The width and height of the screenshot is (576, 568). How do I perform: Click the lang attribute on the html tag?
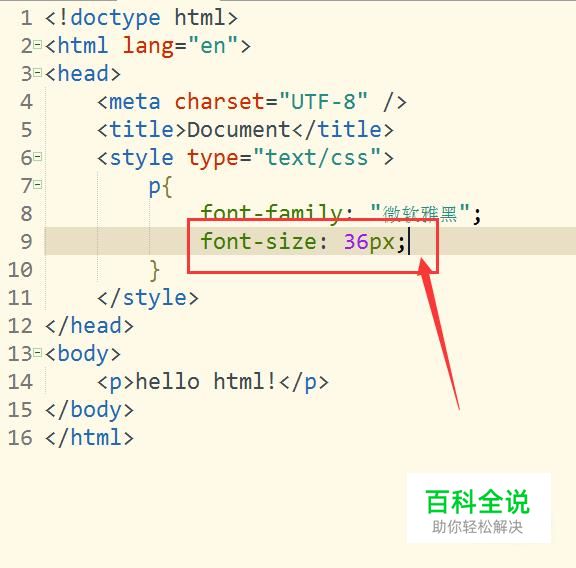pyautogui.click(x=148, y=46)
